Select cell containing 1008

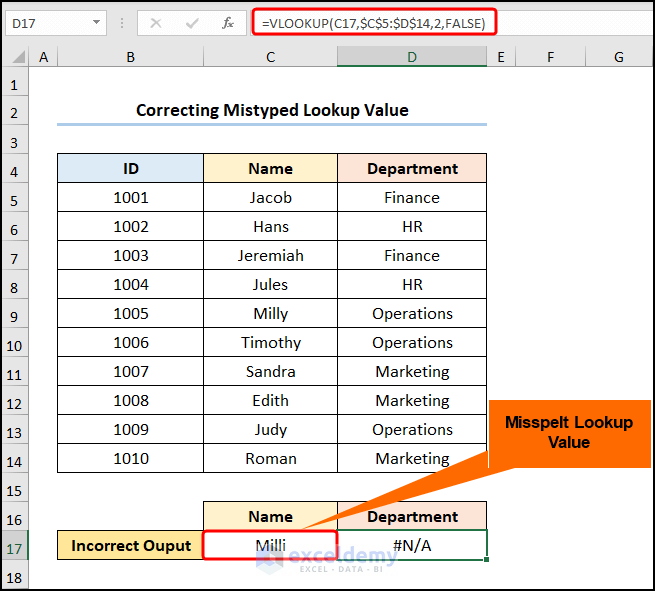point(130,400)
